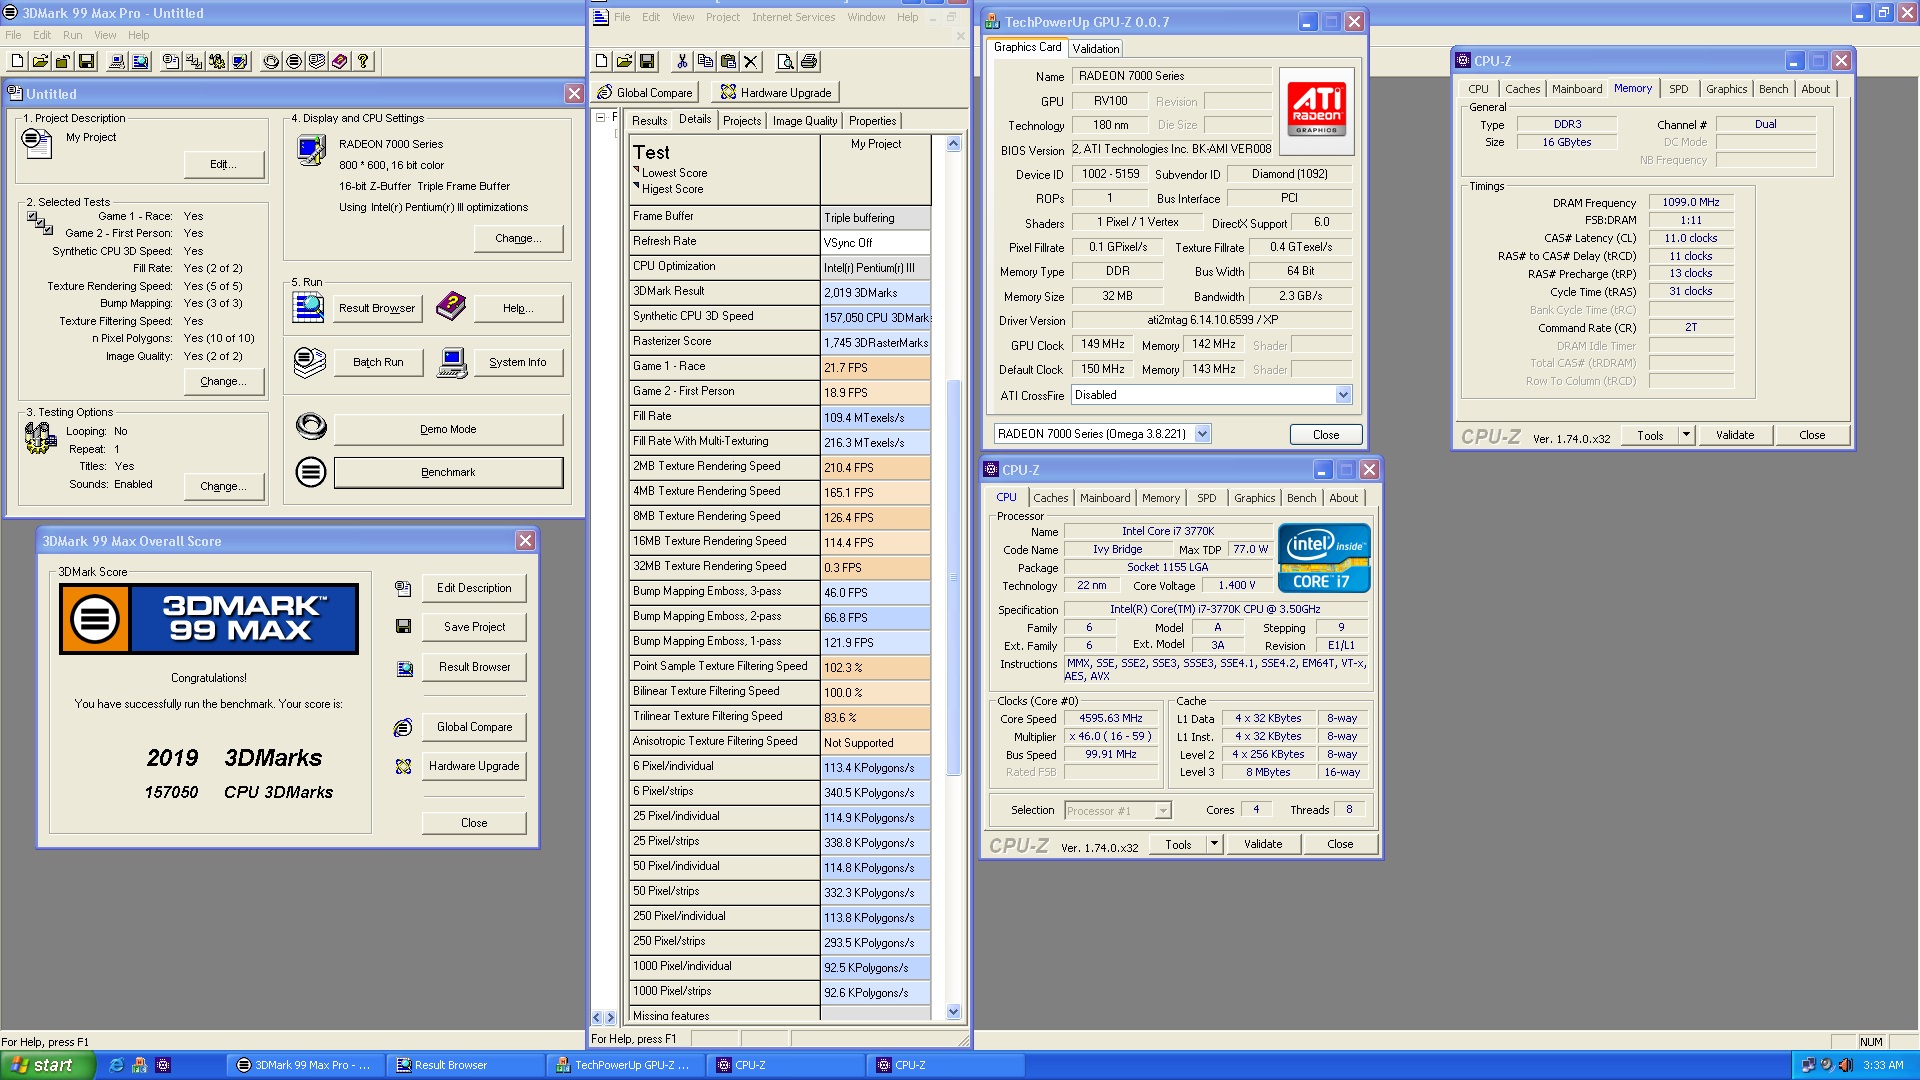The height and width of the screenshot is (1080, 1920).
Task: Click the 'Game 1 - Race' row label in Result Browser
Action: 724,366
